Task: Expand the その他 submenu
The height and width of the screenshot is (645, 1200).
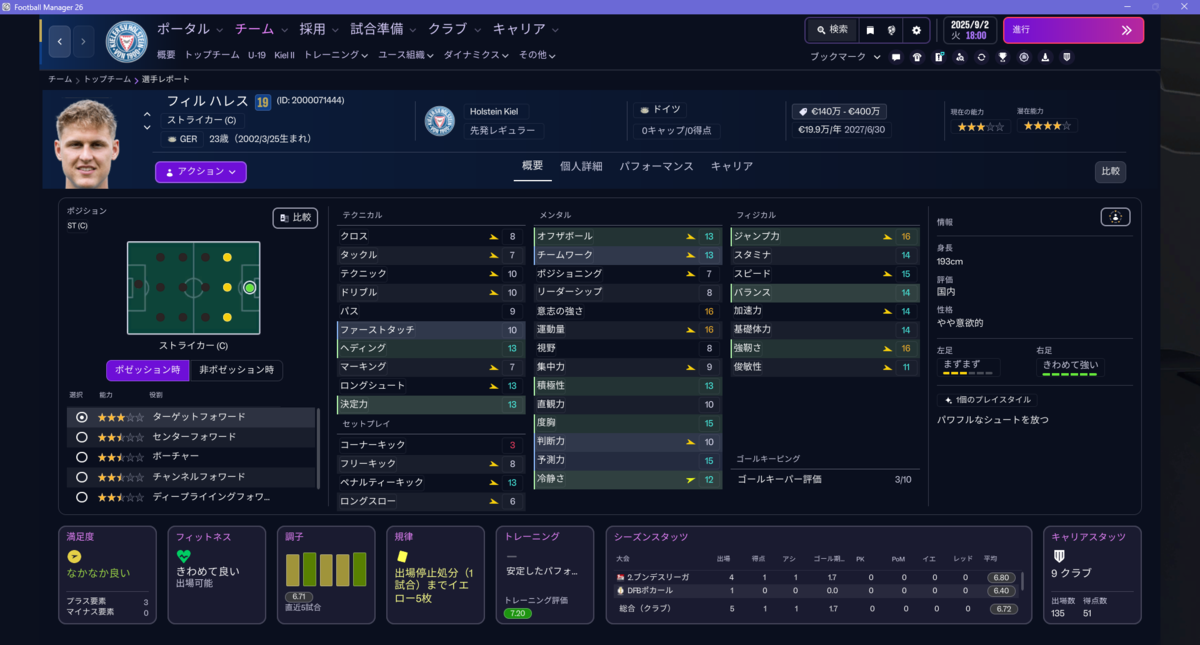Action: (537, 55)
